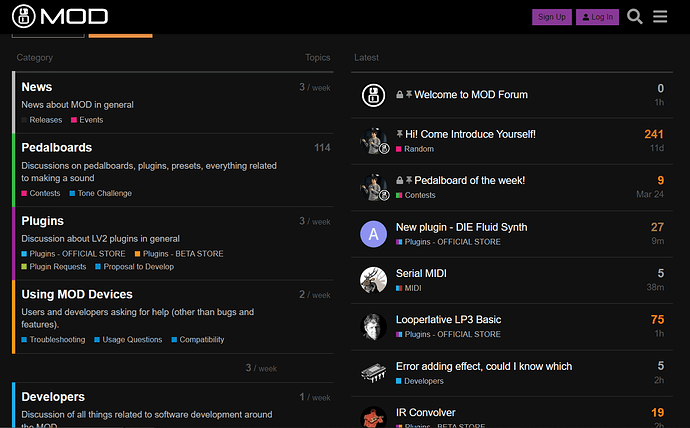Click OFFICIAL STORE tag under DIE Fluid Synth
Viewport: 690px width, 428px height.
[448, 242]
